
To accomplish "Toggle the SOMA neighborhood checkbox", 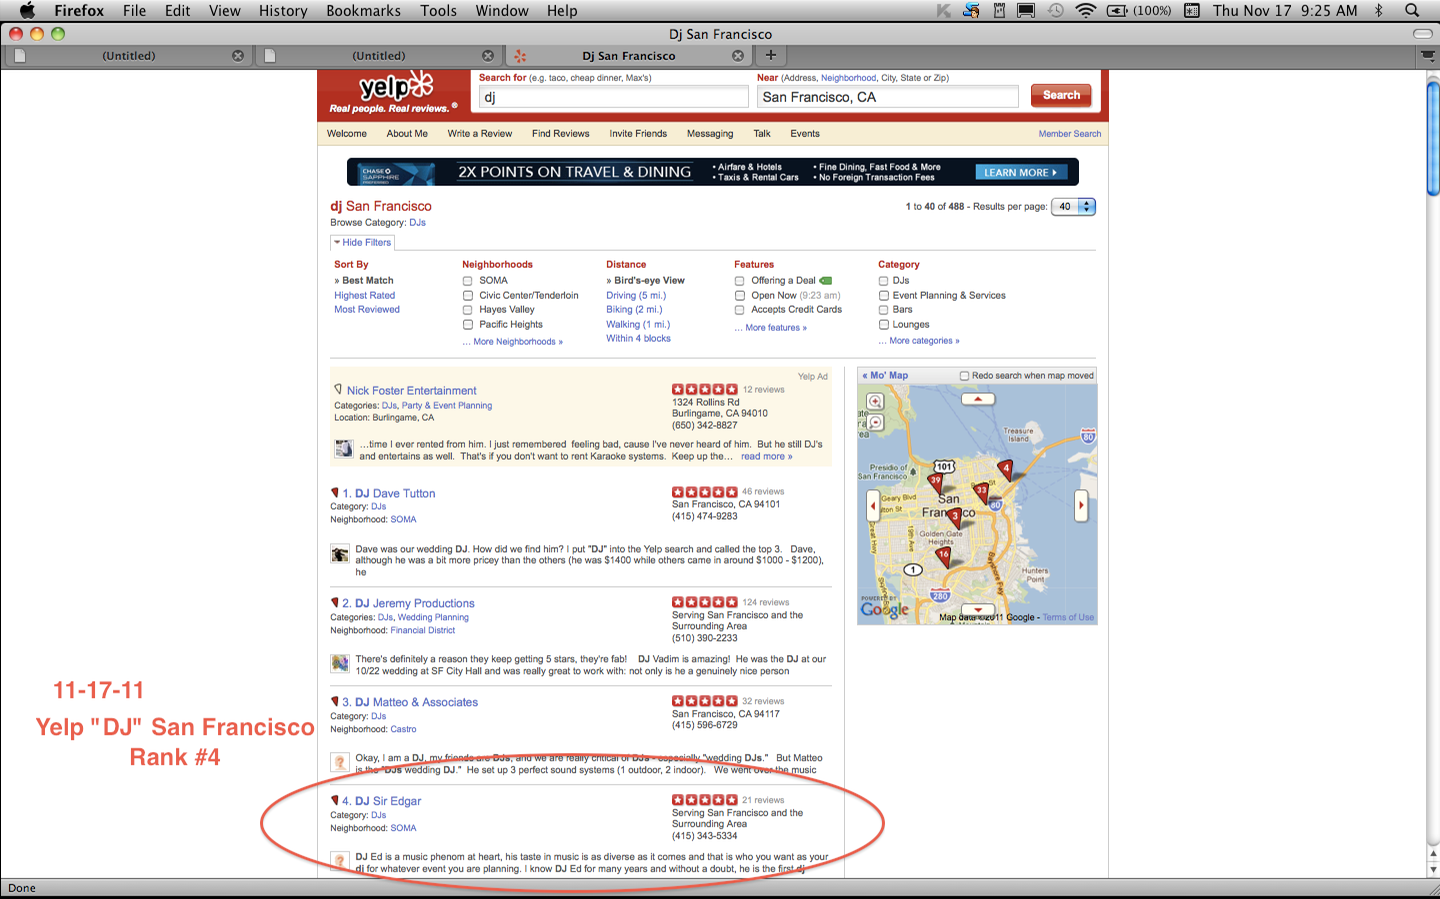I will pyautogui.click(x=467, y=281).
